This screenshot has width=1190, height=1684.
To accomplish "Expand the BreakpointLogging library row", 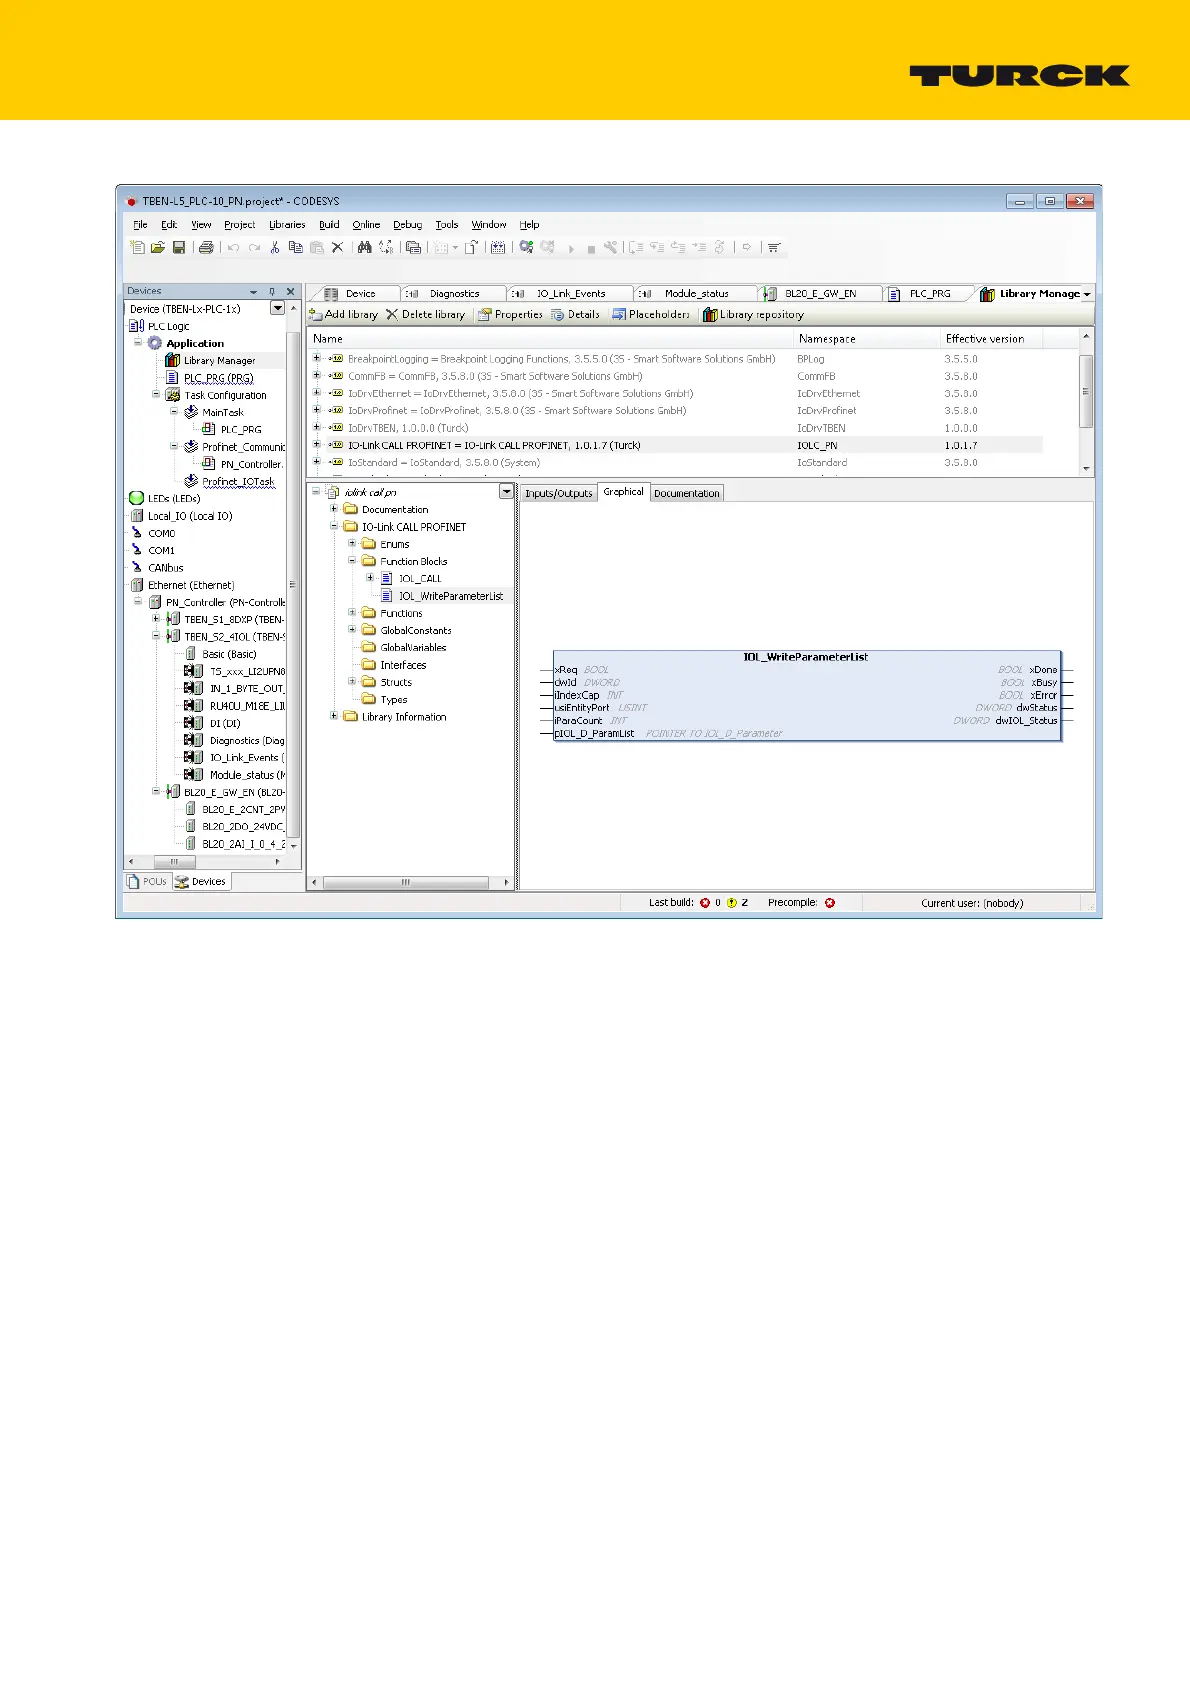I will click(317, 358).
